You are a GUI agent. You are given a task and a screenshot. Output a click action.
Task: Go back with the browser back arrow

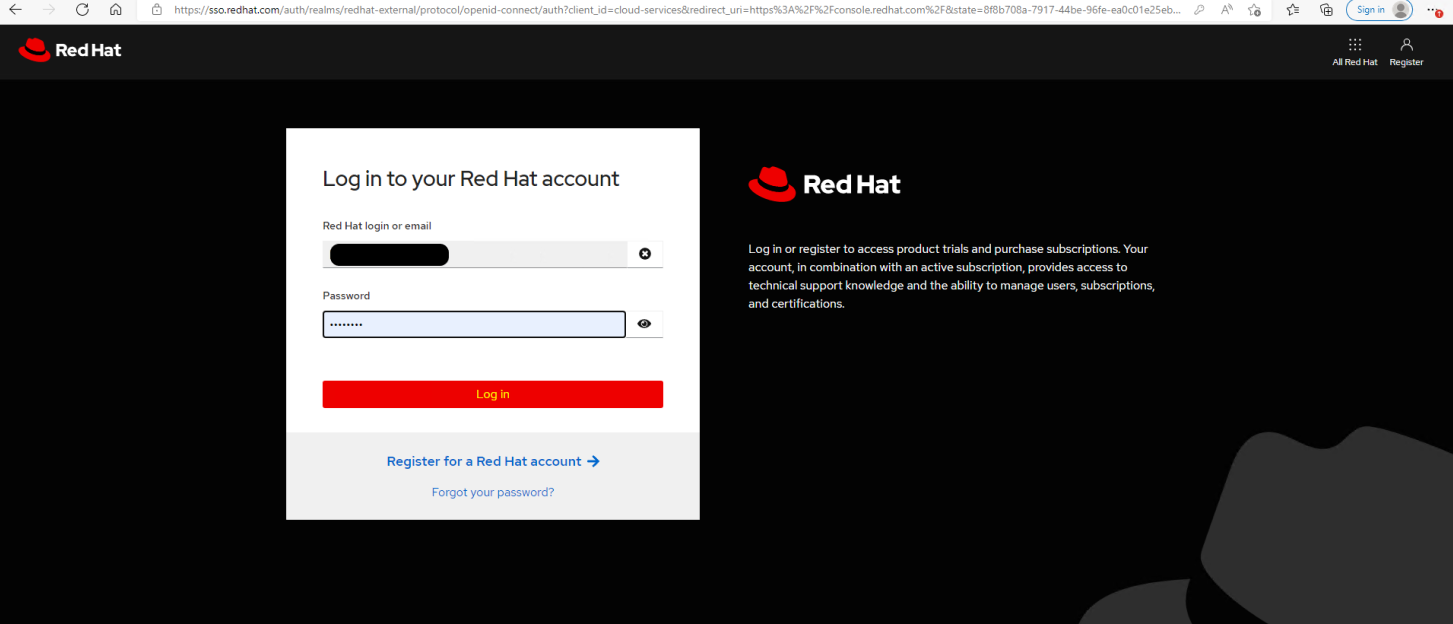(x=15, y=9)
